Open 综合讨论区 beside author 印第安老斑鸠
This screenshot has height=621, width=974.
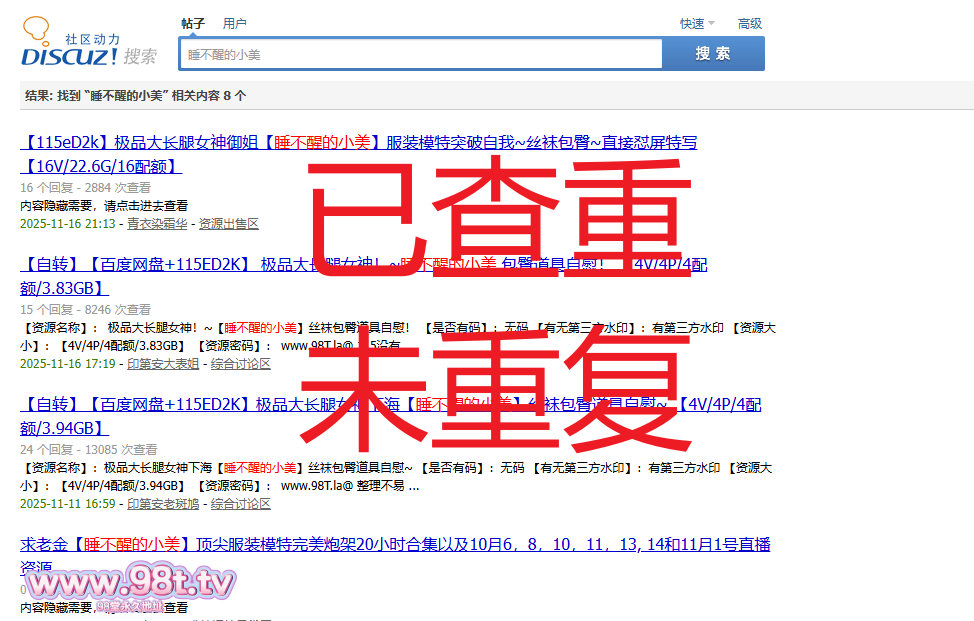tap(241, 504)
